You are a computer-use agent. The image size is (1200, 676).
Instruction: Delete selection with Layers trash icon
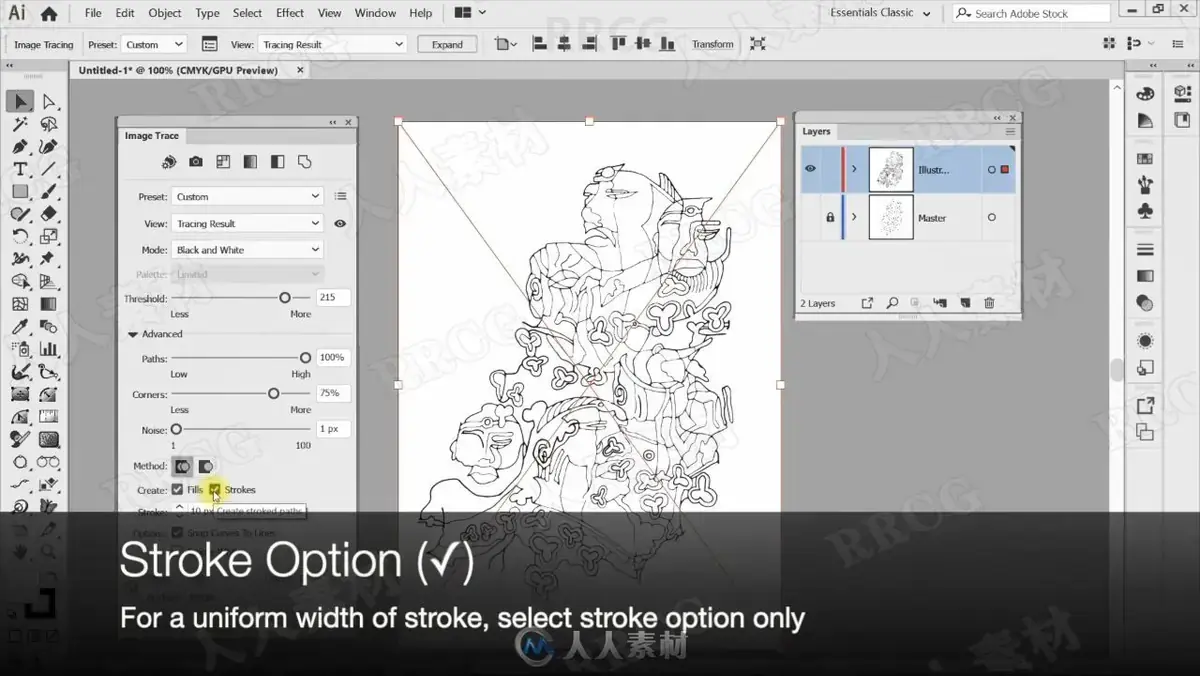989,303
